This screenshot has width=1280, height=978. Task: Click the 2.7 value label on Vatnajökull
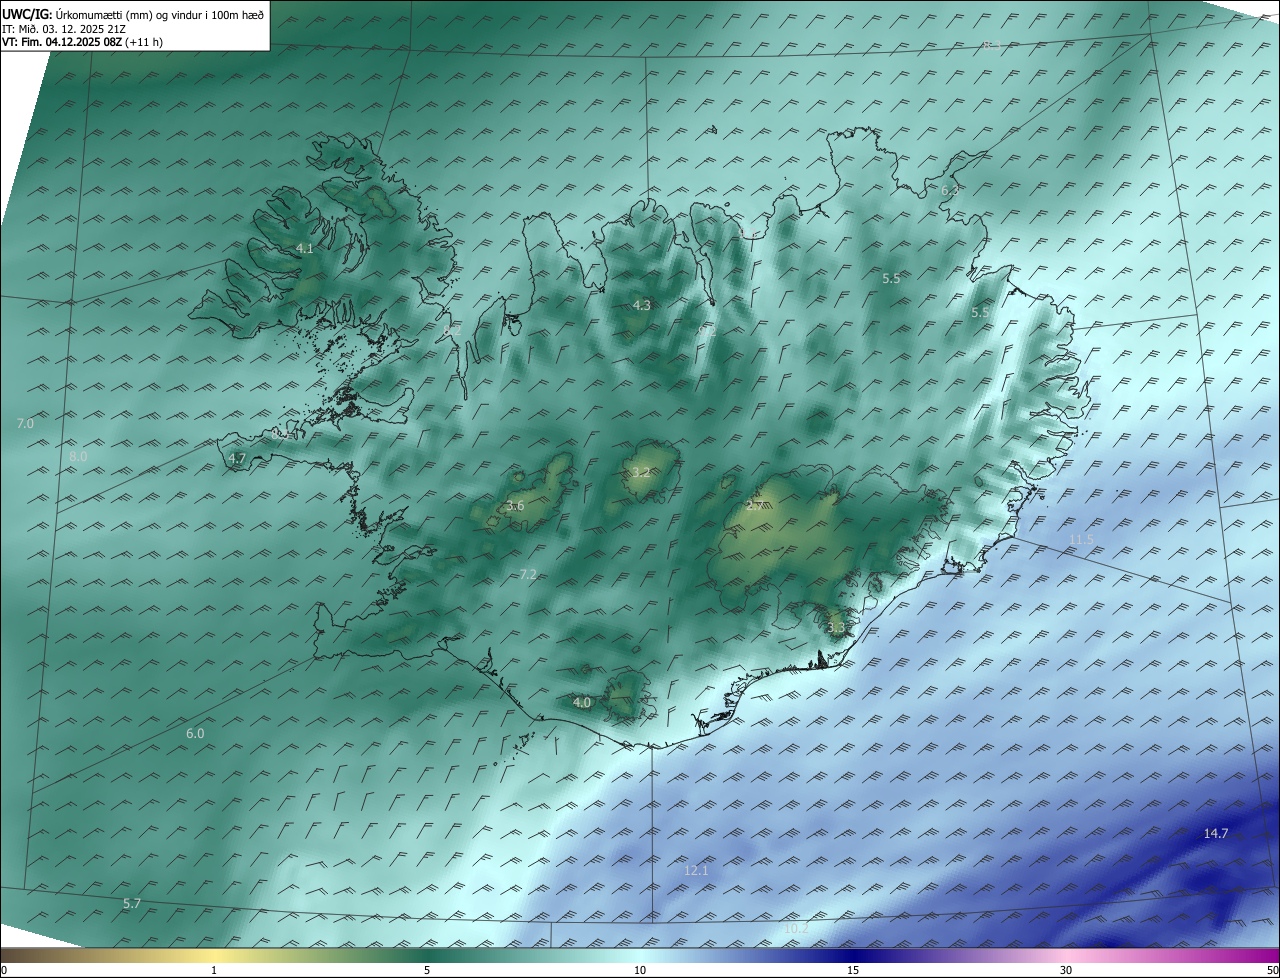[755, 506]
